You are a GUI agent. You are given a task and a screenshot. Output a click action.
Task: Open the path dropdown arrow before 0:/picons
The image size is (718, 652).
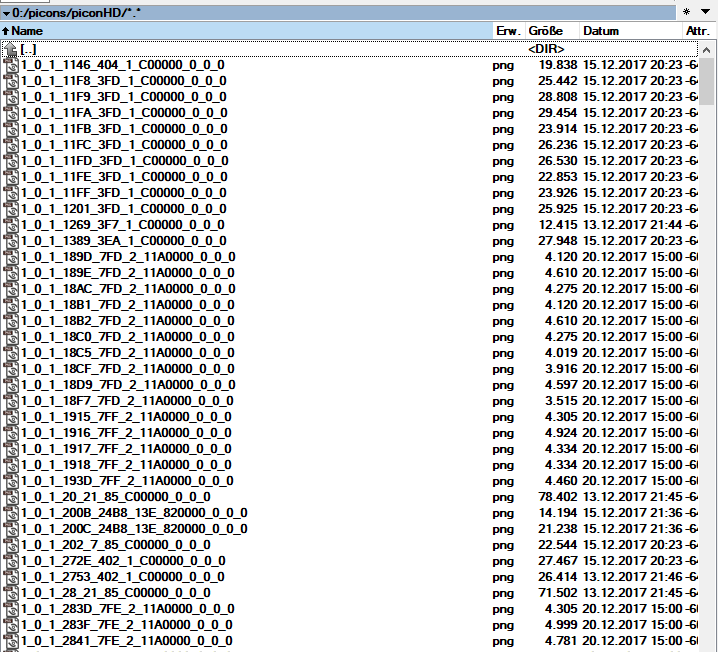(x=6, y=12)
